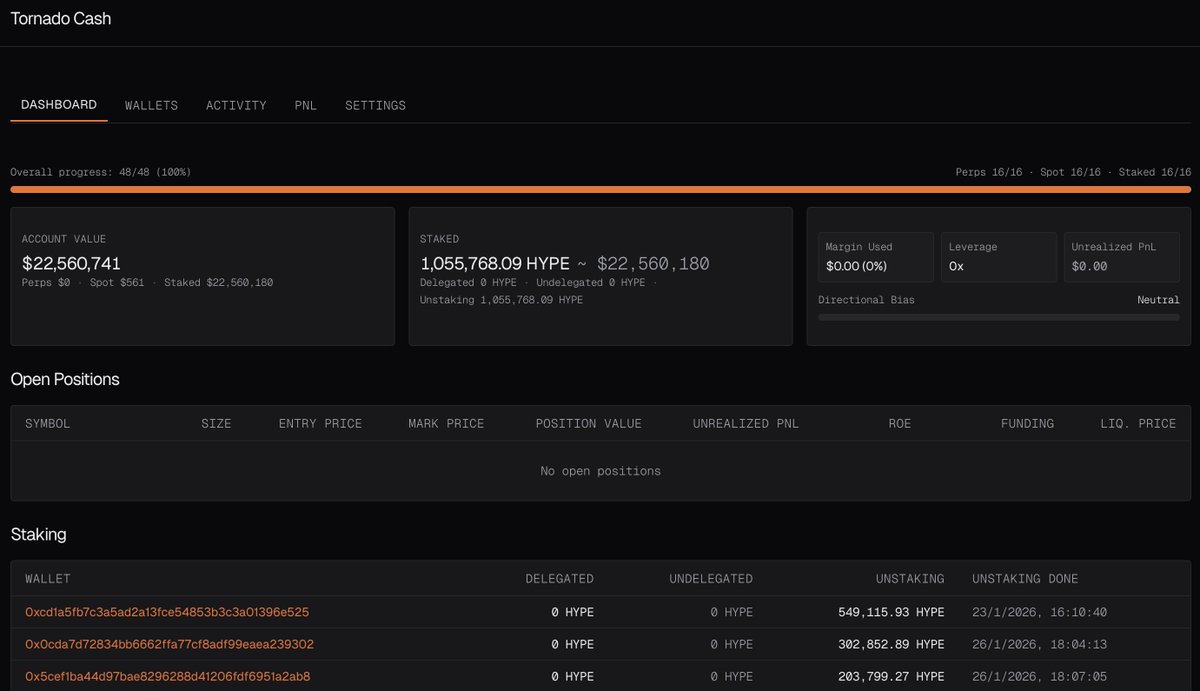
Task: Click the SYMBOL column header
Action: tap(48, 424)
